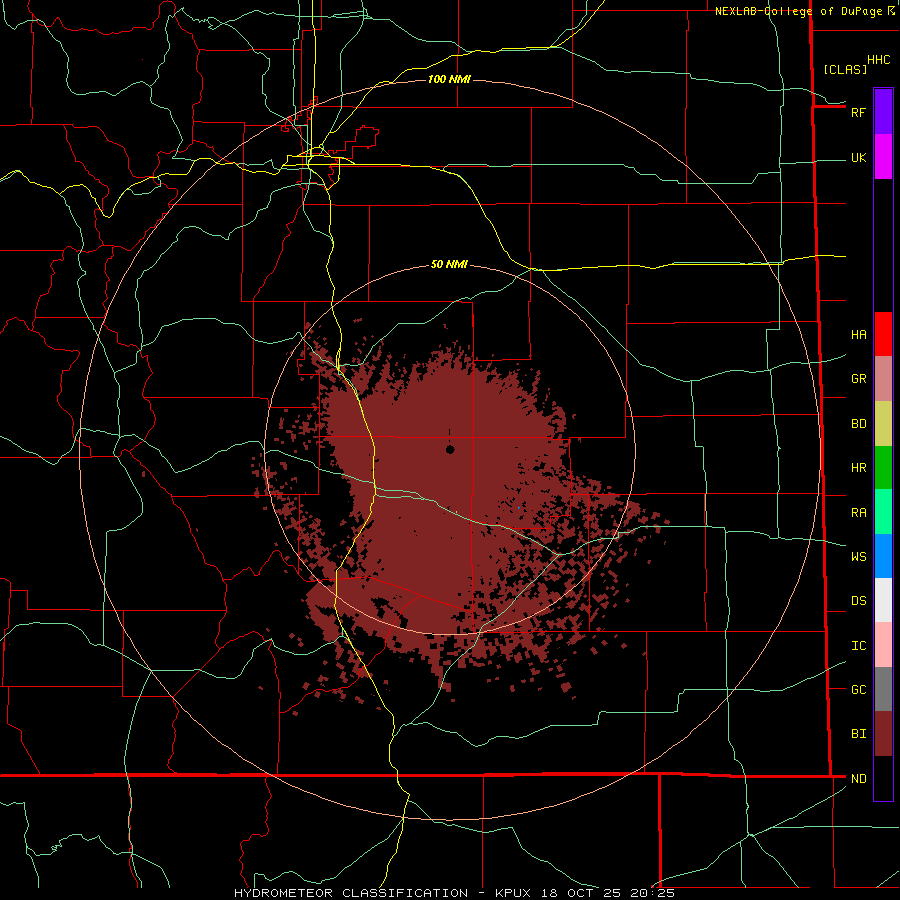The width and height of the screenshot is (900, 900).
Task: Click the dark red BI swatch
Action: click(883, 734)
